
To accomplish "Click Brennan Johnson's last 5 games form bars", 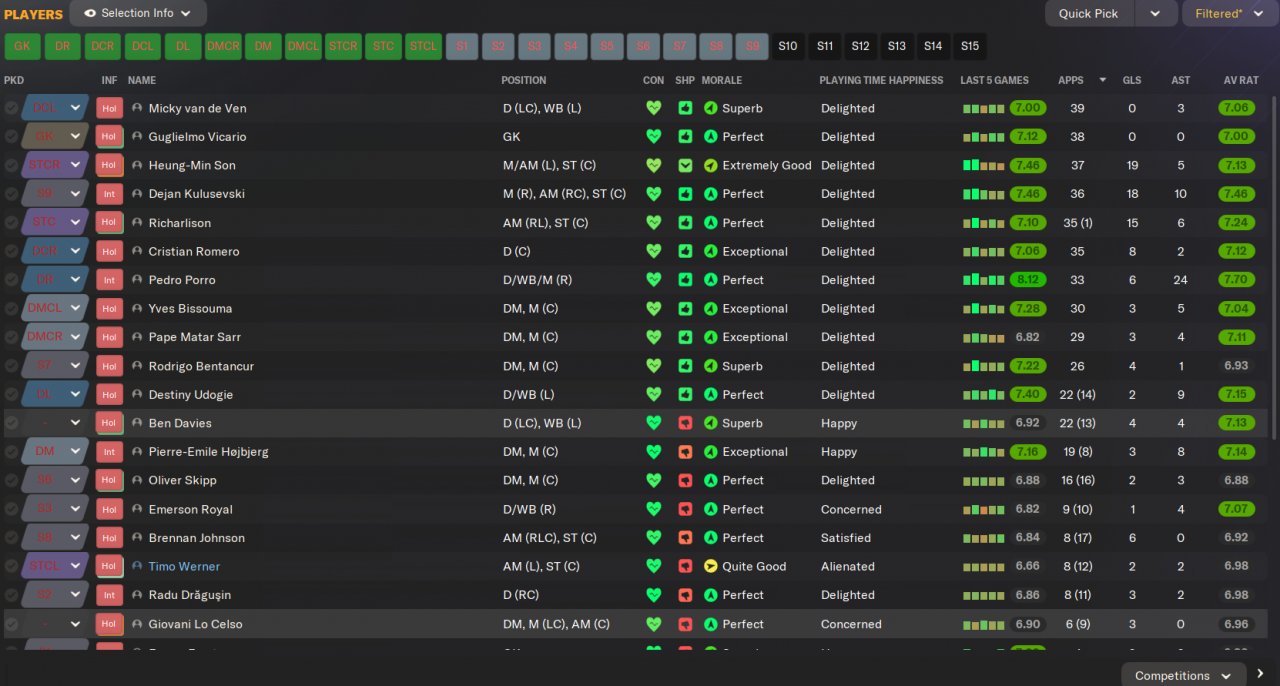I will [983, 538].
